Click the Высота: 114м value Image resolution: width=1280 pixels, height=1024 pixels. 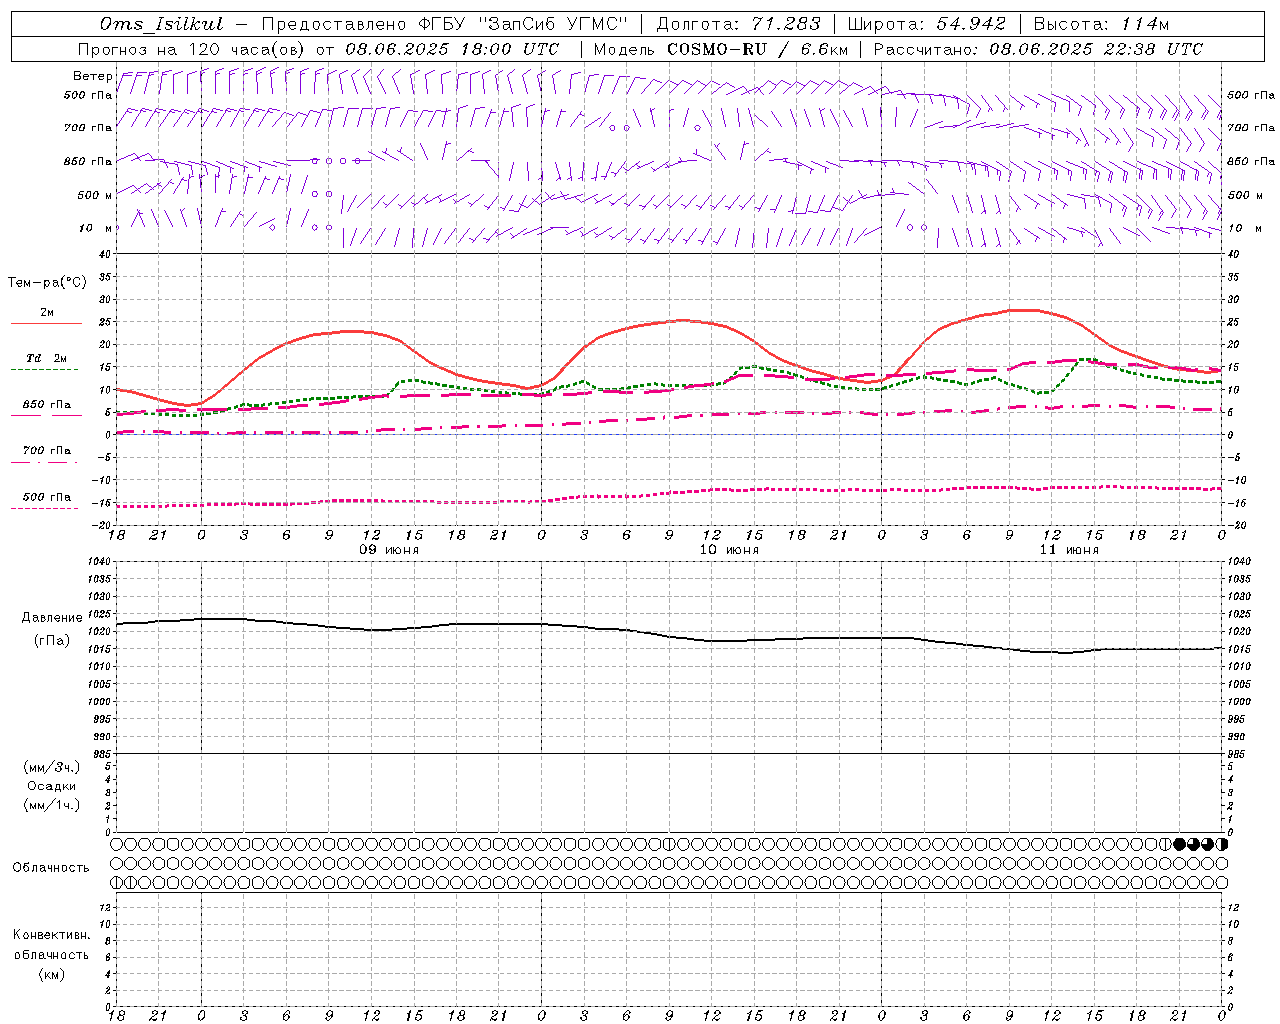click(1101, 24)
